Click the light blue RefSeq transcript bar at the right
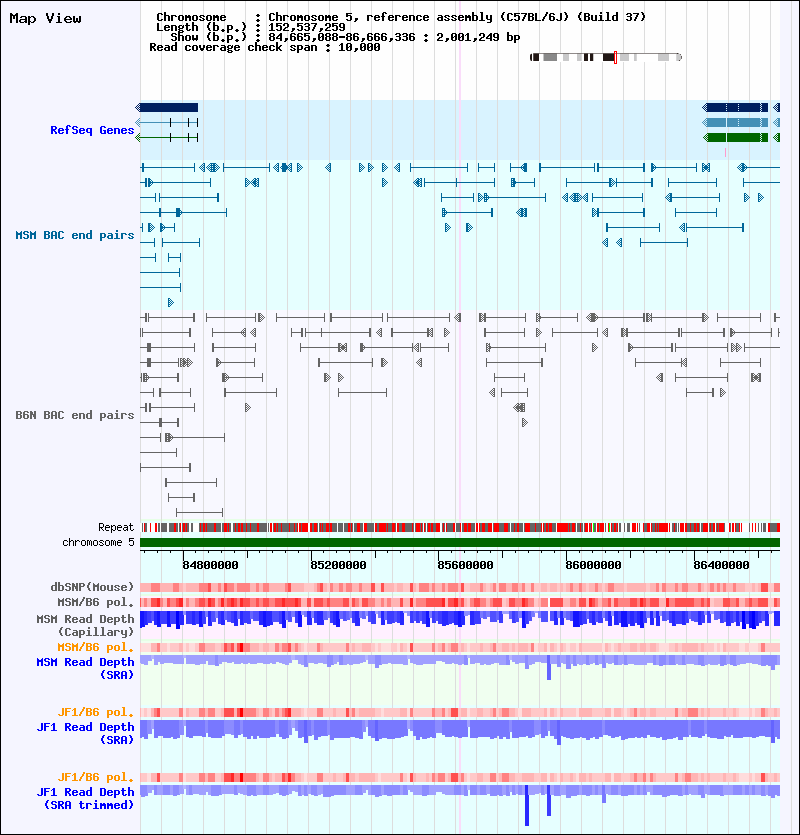Screen dimensions: 800x835 click(736, 122)
